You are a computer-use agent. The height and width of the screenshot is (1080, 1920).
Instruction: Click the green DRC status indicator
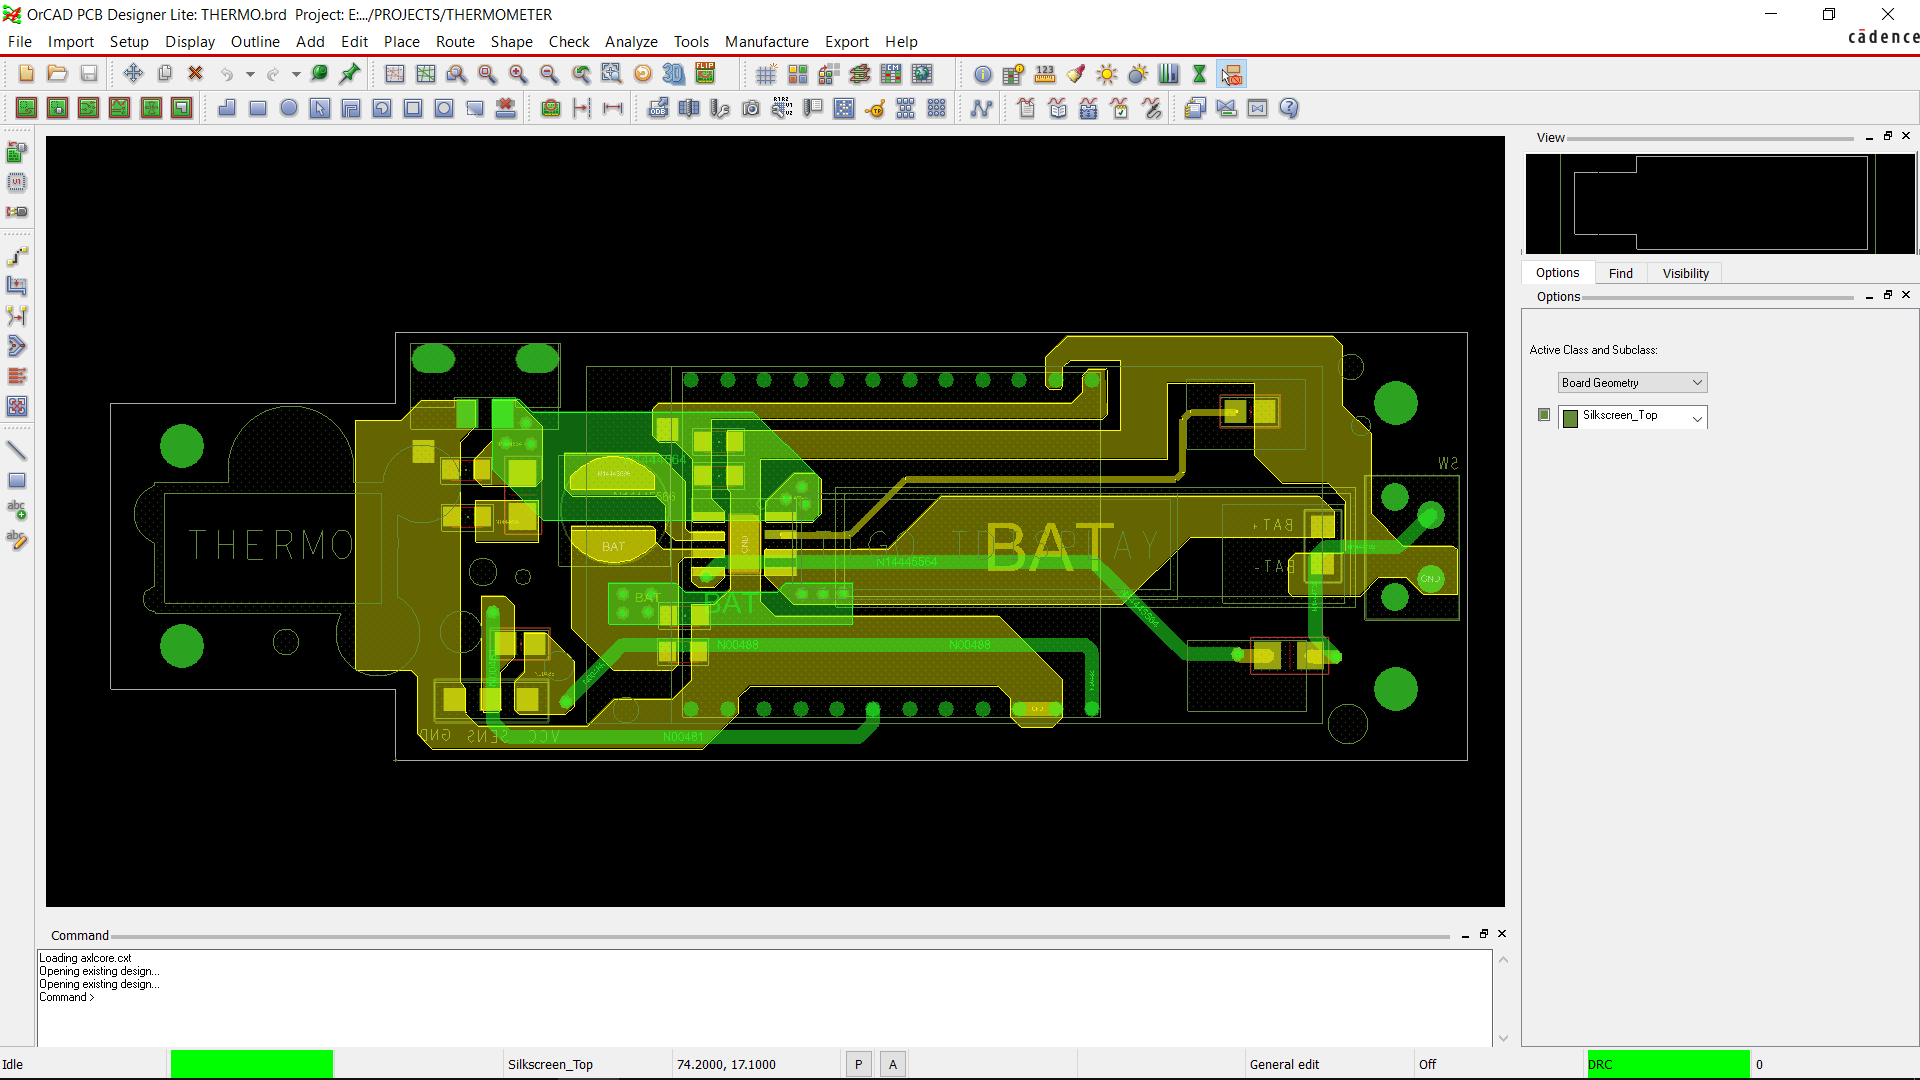[x=1667, y=1064]
